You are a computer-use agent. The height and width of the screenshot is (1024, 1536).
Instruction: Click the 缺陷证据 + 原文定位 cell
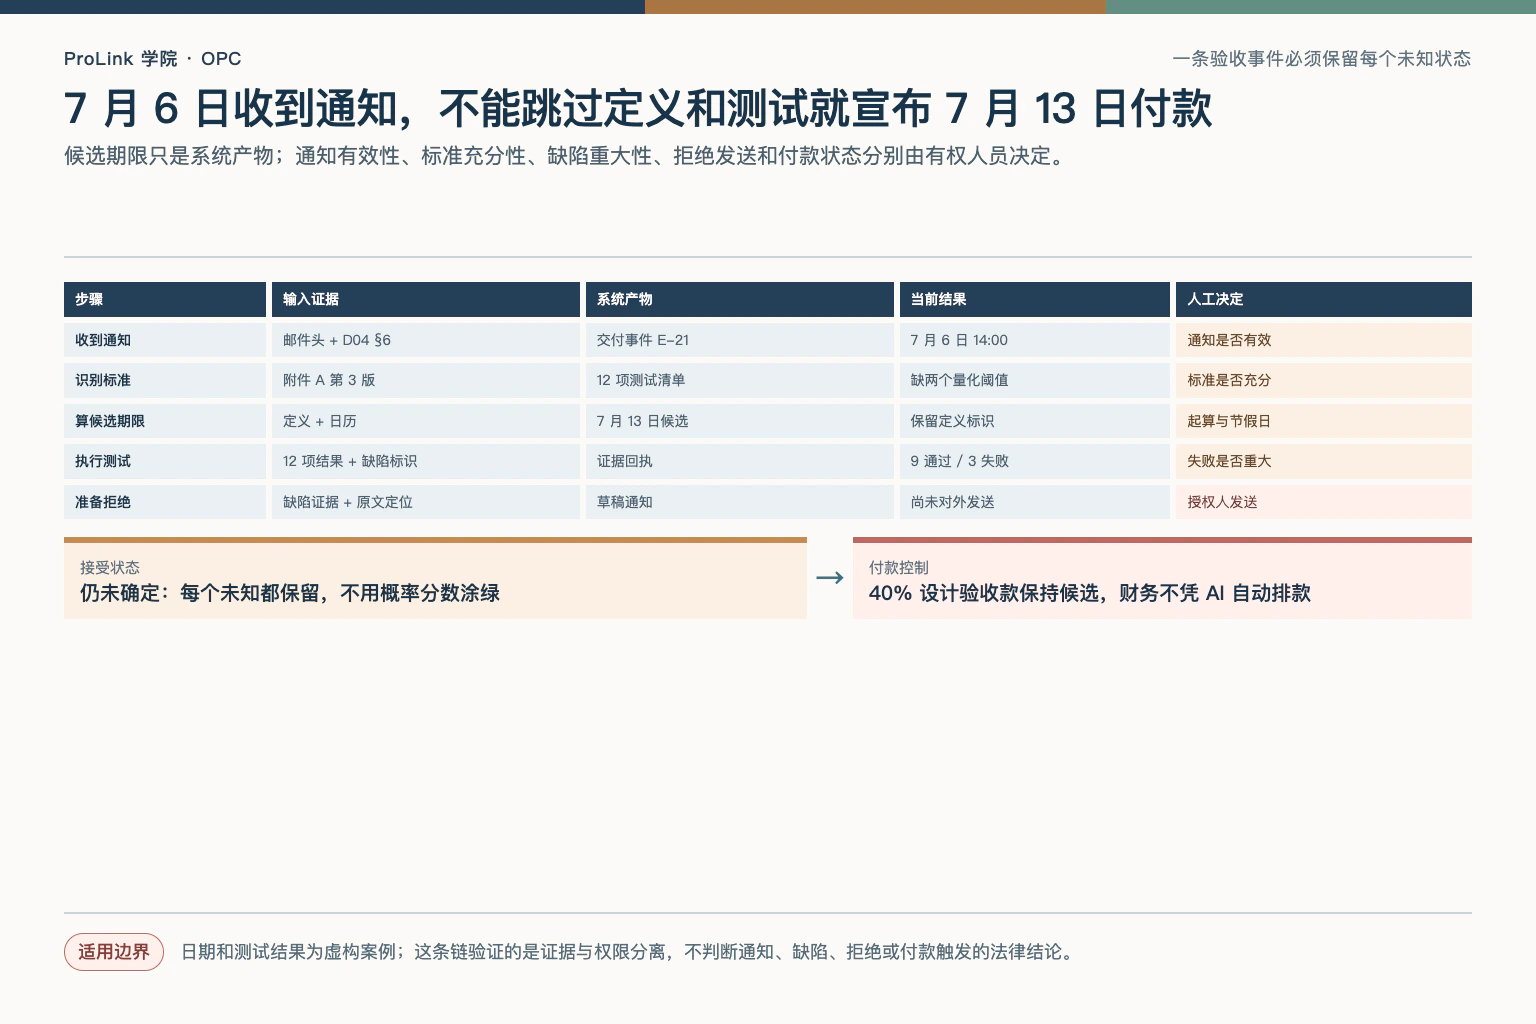[426, 502]
